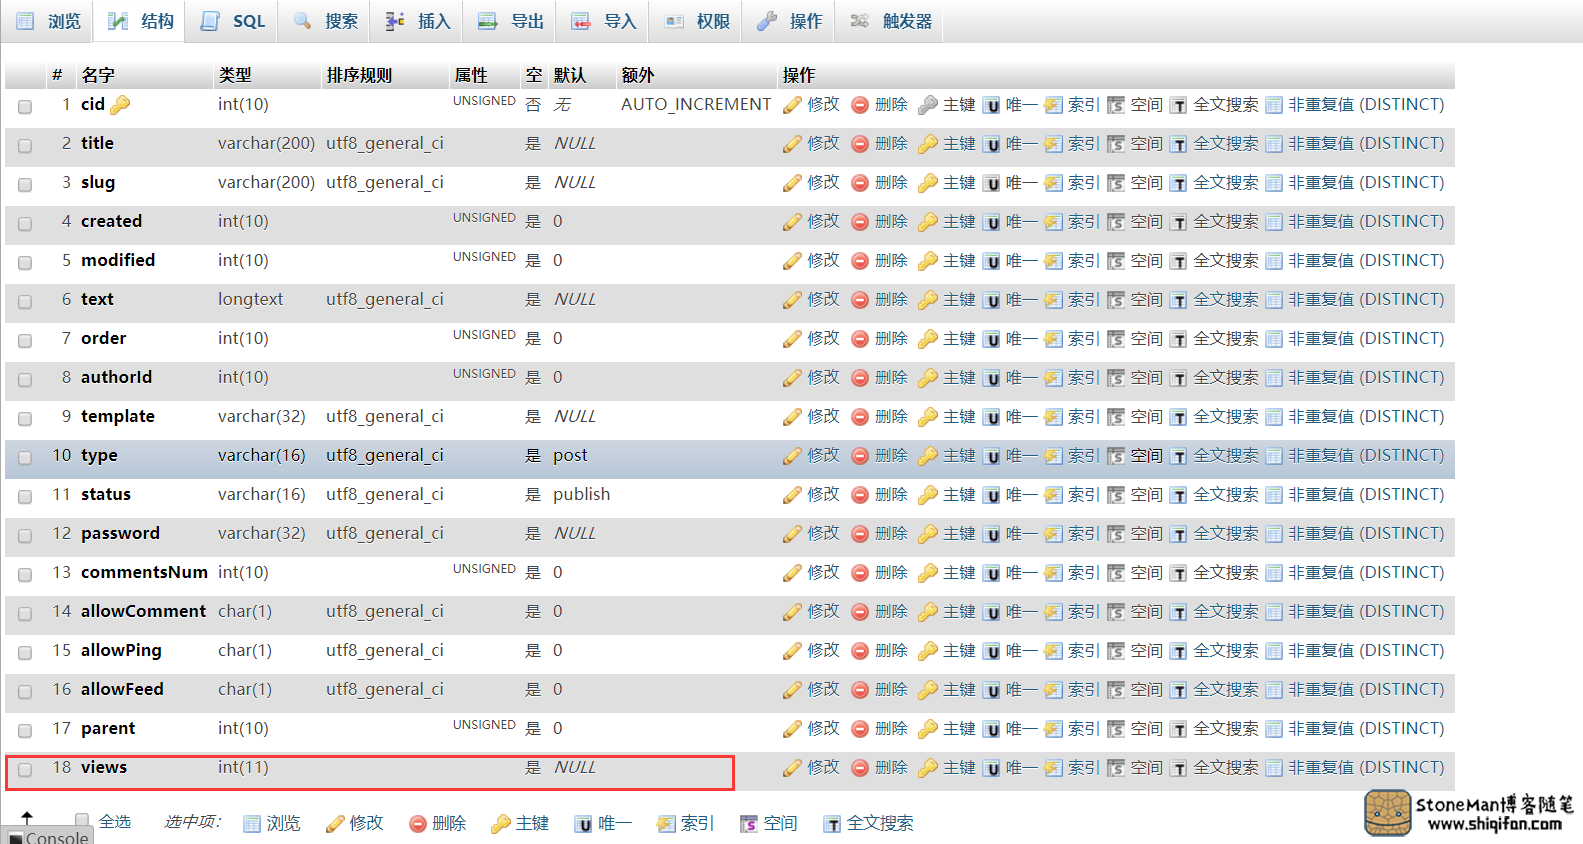
Task: Switch to the SQL tab
Action: click(233, 21)
